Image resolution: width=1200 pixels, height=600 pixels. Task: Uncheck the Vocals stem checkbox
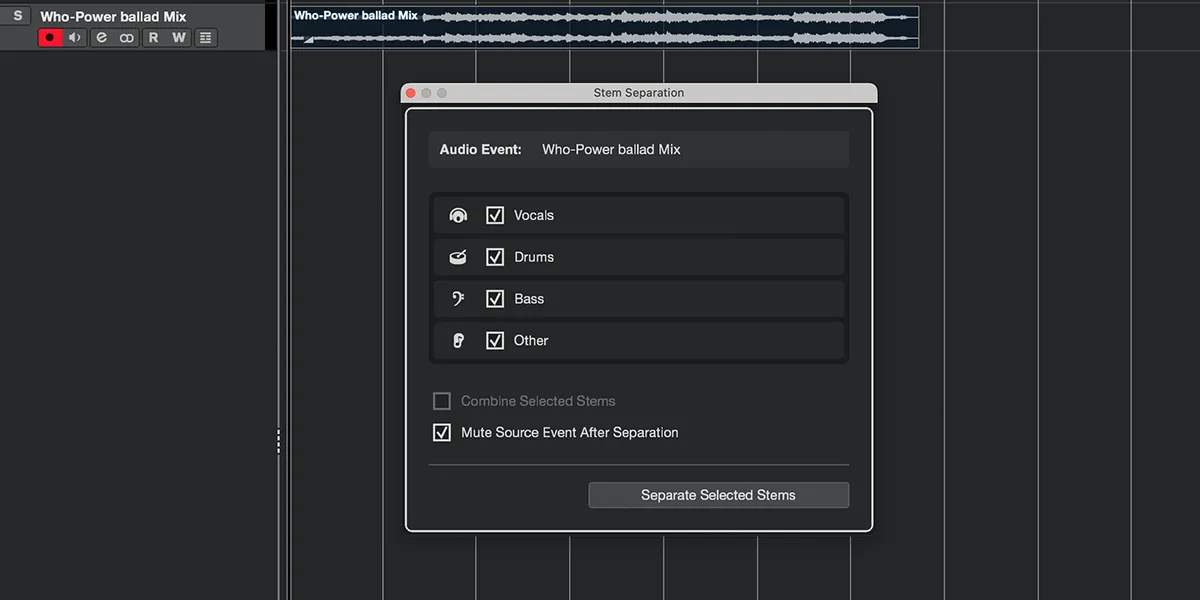click(494, 215)
